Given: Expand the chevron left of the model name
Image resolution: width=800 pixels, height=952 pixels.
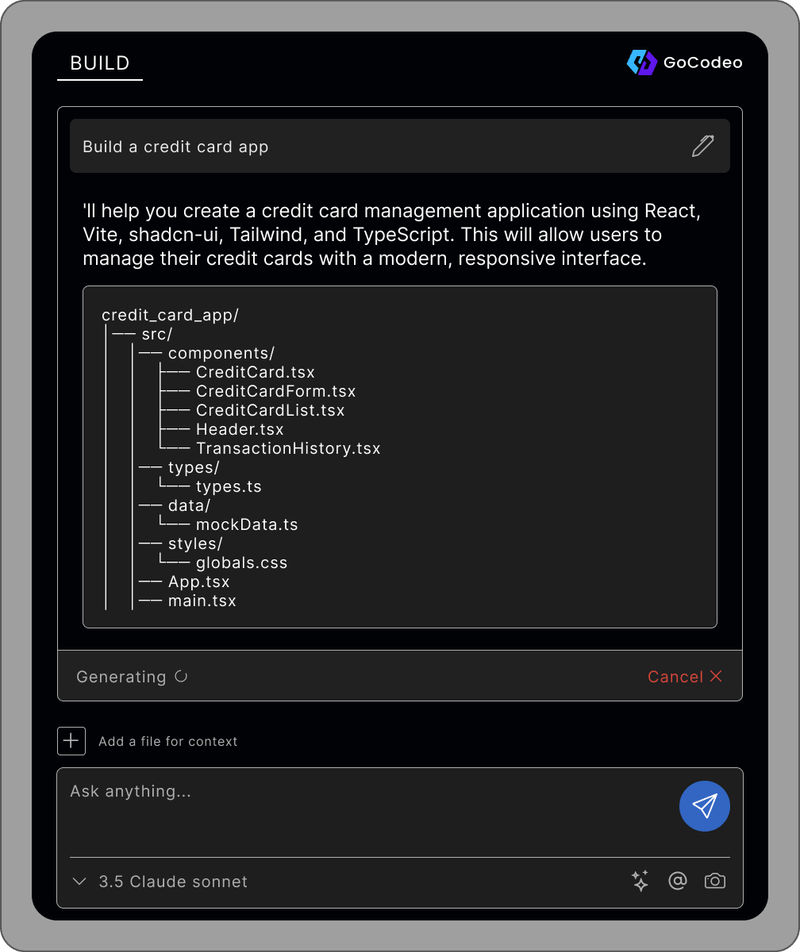Looking at the screenshot, I should pos(79,881).
